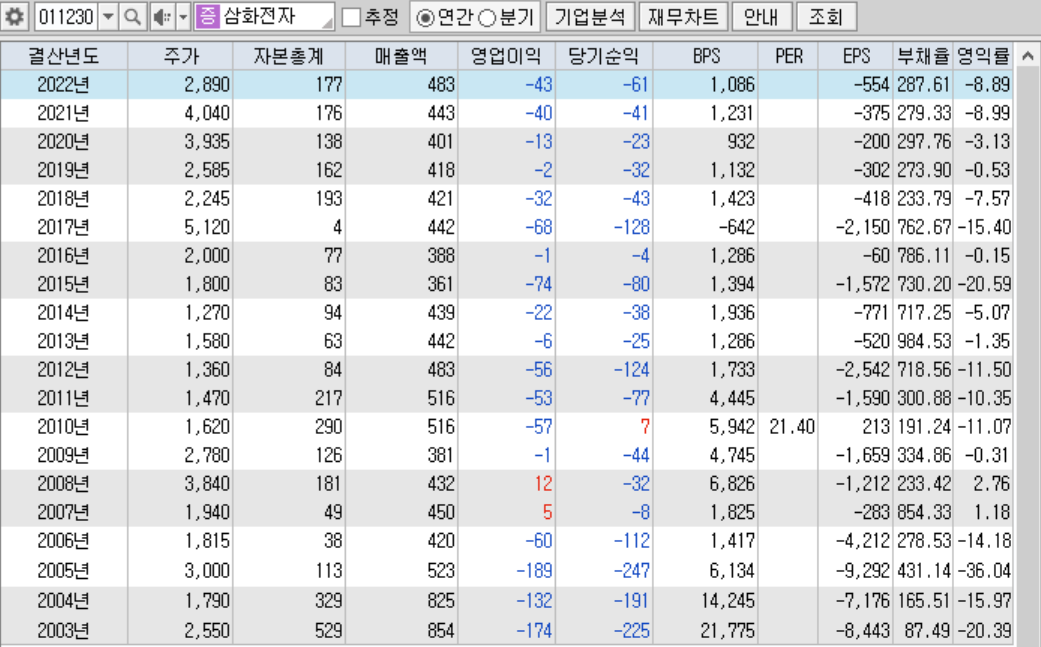This screenshot has width=1041, height=647.
Task: Select the 2006년 row
Action: point(507,541)
